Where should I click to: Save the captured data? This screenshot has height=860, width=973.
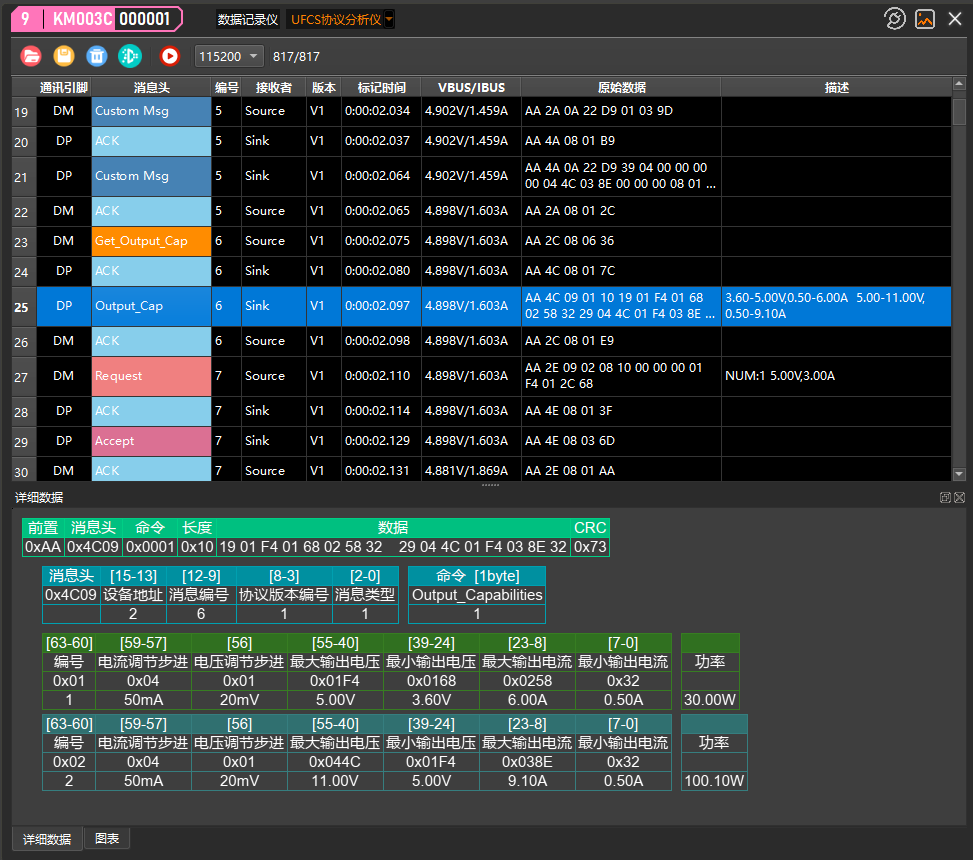pyautogui.click(x=64, y=56)
